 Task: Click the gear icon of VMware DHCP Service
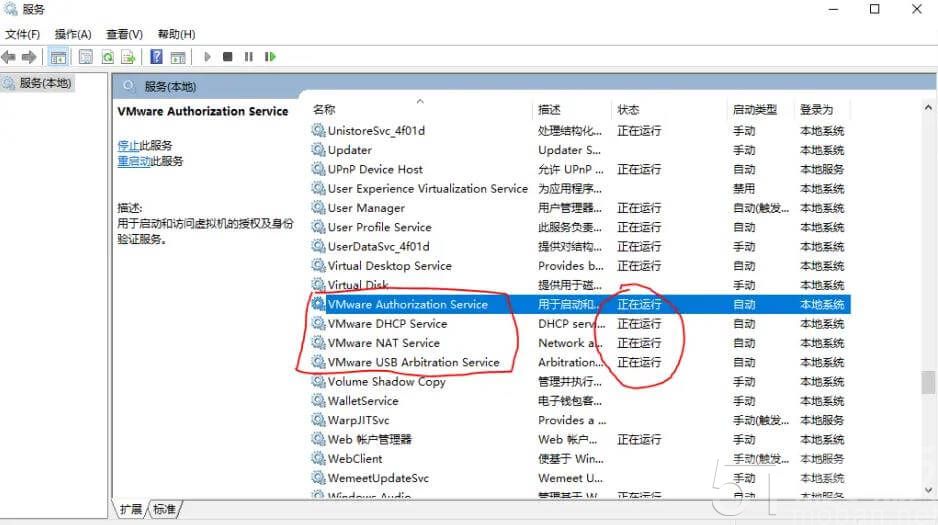tap(318, 323)
